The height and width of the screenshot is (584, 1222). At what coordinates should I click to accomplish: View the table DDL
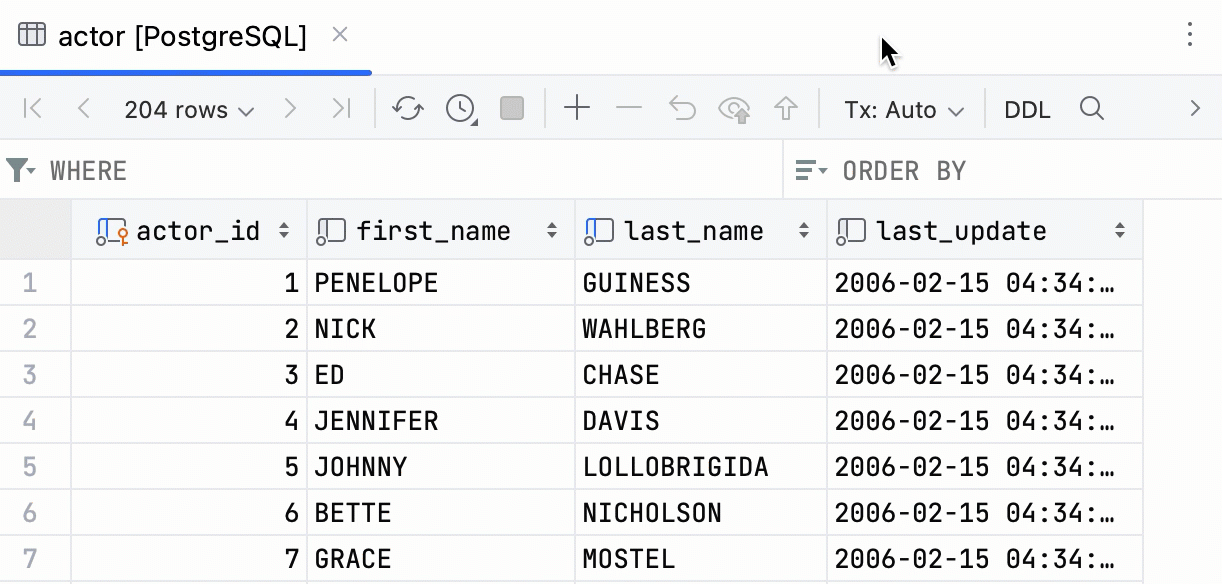(1027, 109)
